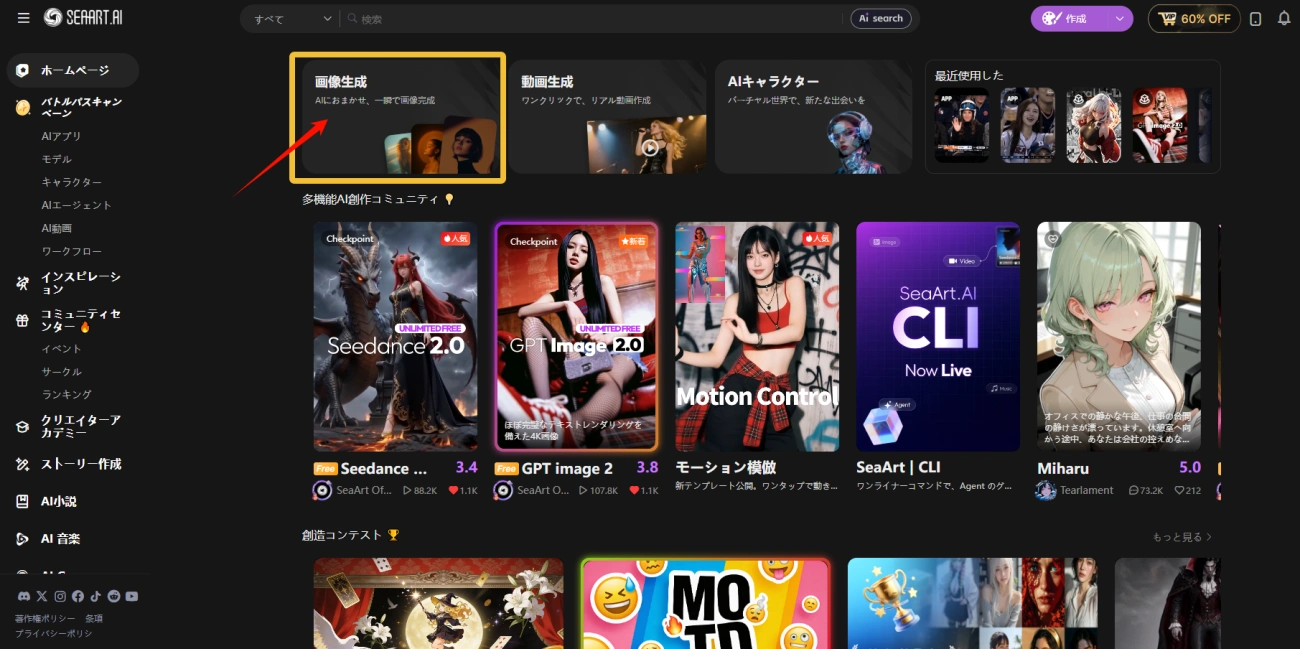This screenshot has height=649, width=1300.
Task: Click the コミュニティセンター gift icon
Action: tap(22, 320)
